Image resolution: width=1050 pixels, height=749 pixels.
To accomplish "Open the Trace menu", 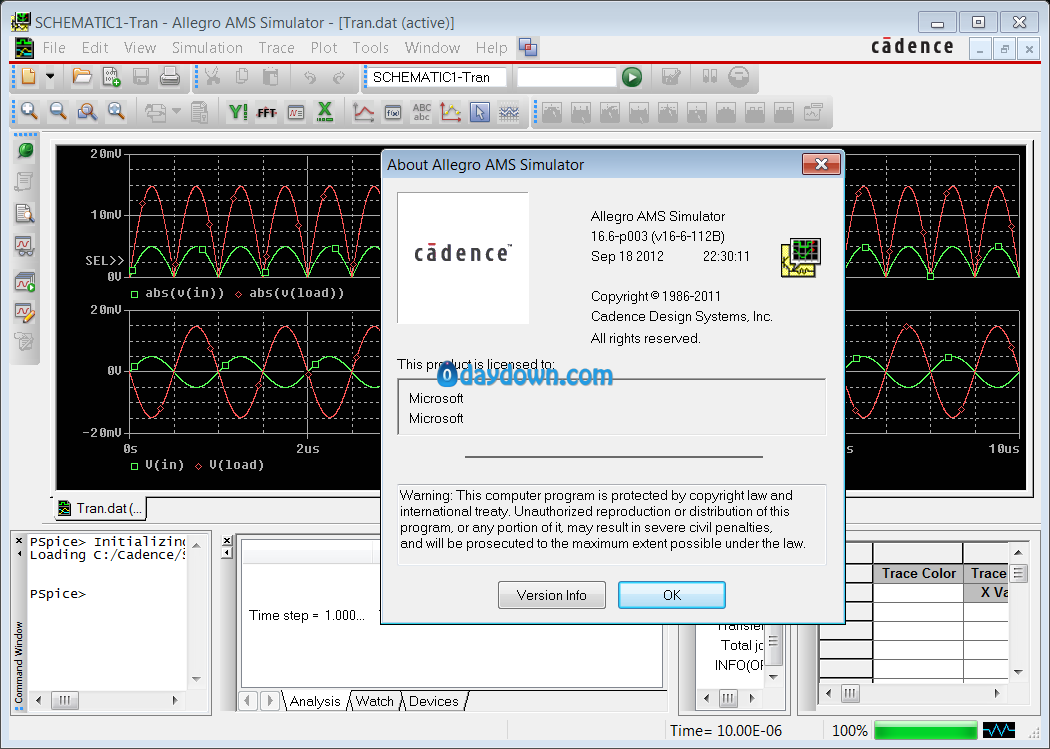I will [x=276, y=48].
